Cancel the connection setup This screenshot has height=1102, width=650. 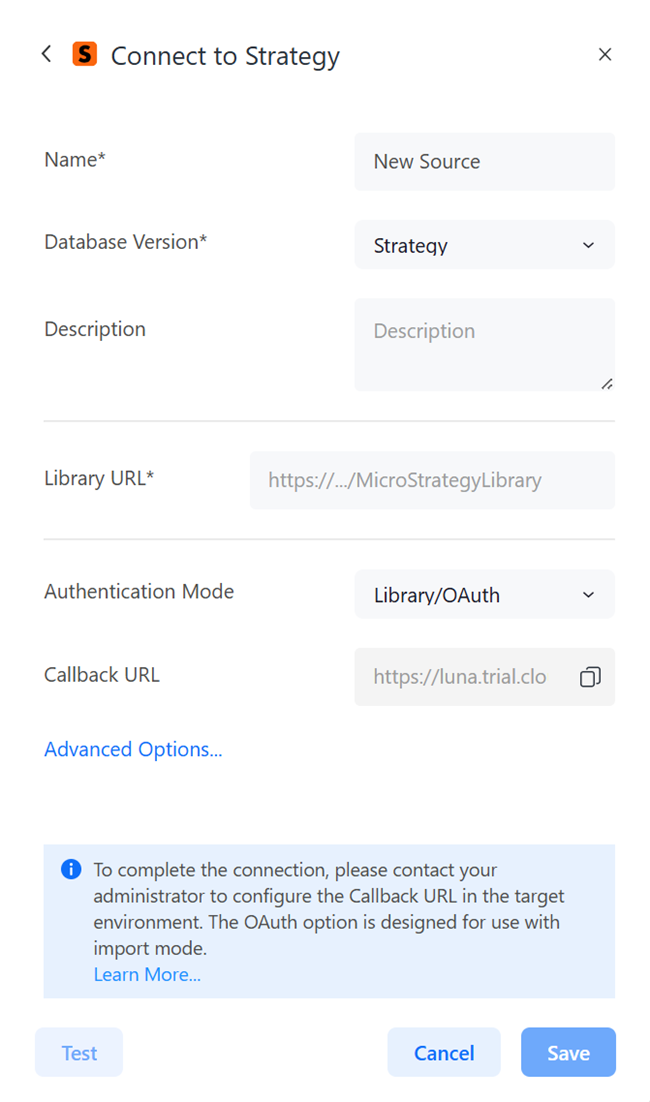(444, 1053)
